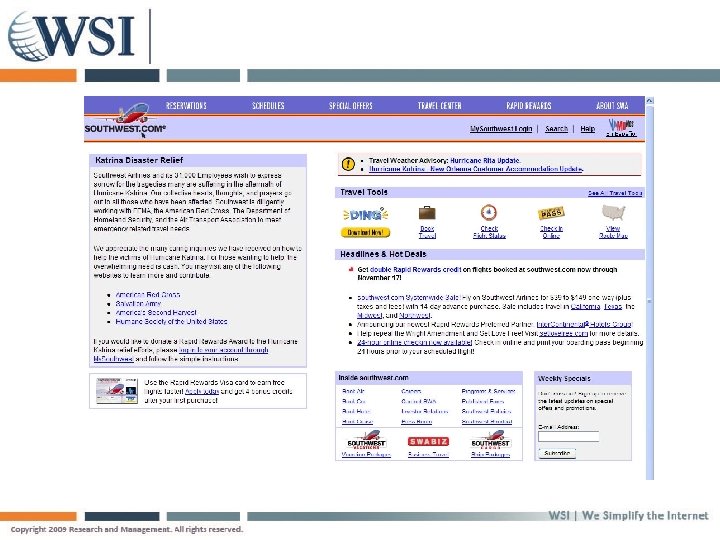Image resolution: width=720 pixels, height=540 pixels.
Task: Click the yellow Download Now button
Action: pyautogui.click(x=366, y=232)
